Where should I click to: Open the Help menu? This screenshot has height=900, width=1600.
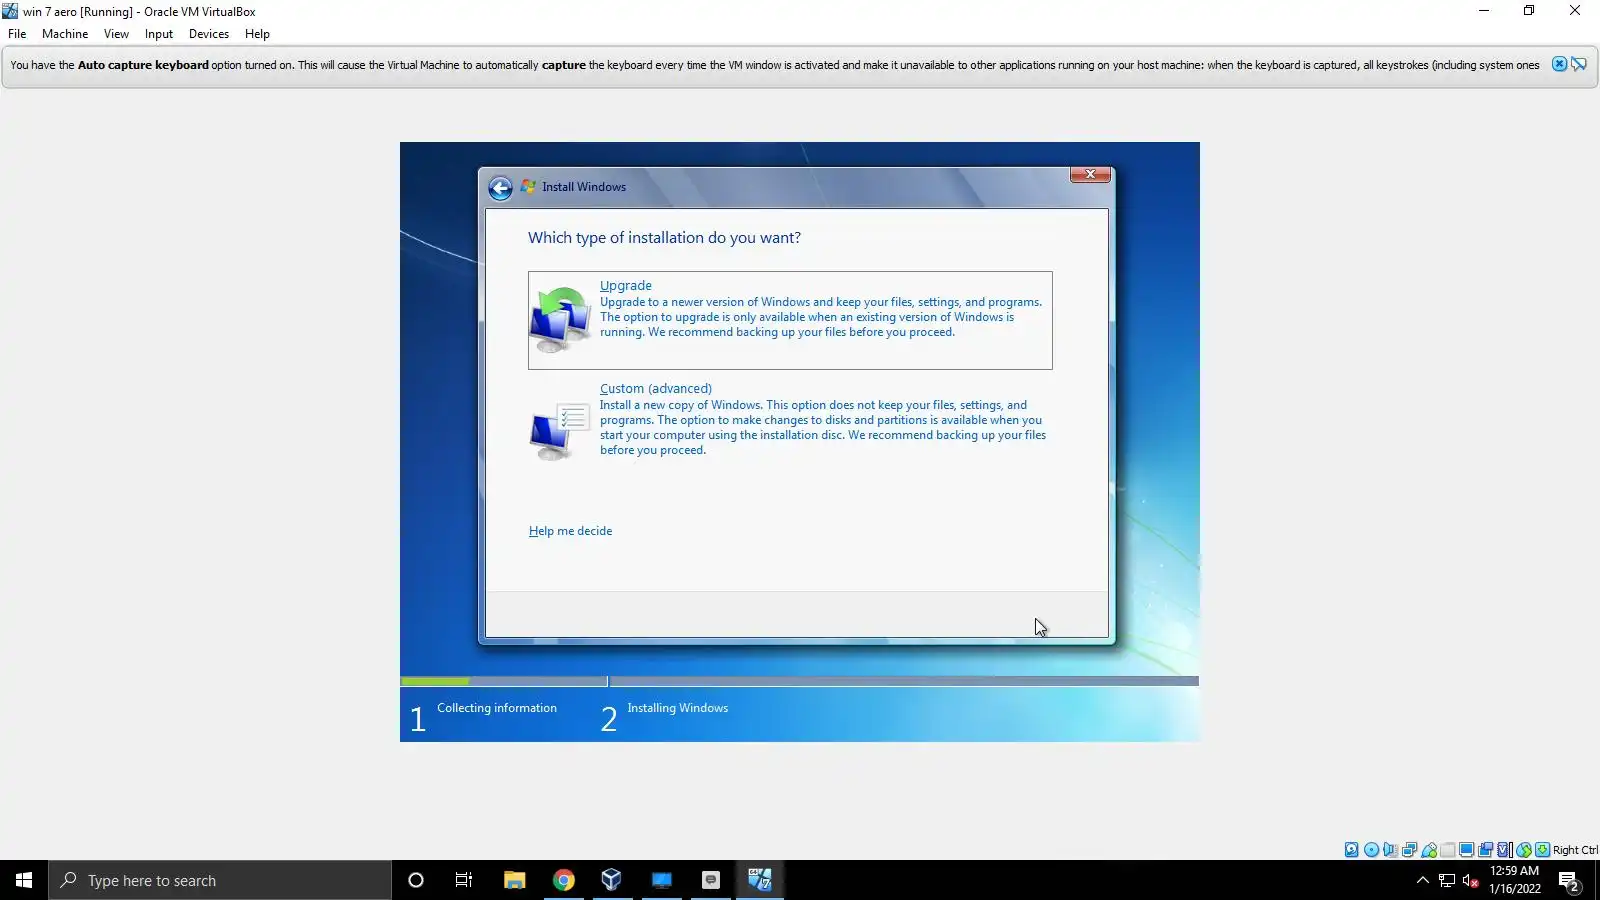[257, 34]
